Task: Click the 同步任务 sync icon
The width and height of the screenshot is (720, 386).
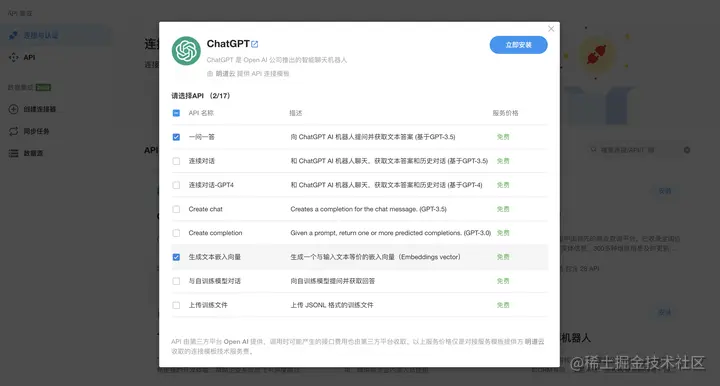Action: 13,131
